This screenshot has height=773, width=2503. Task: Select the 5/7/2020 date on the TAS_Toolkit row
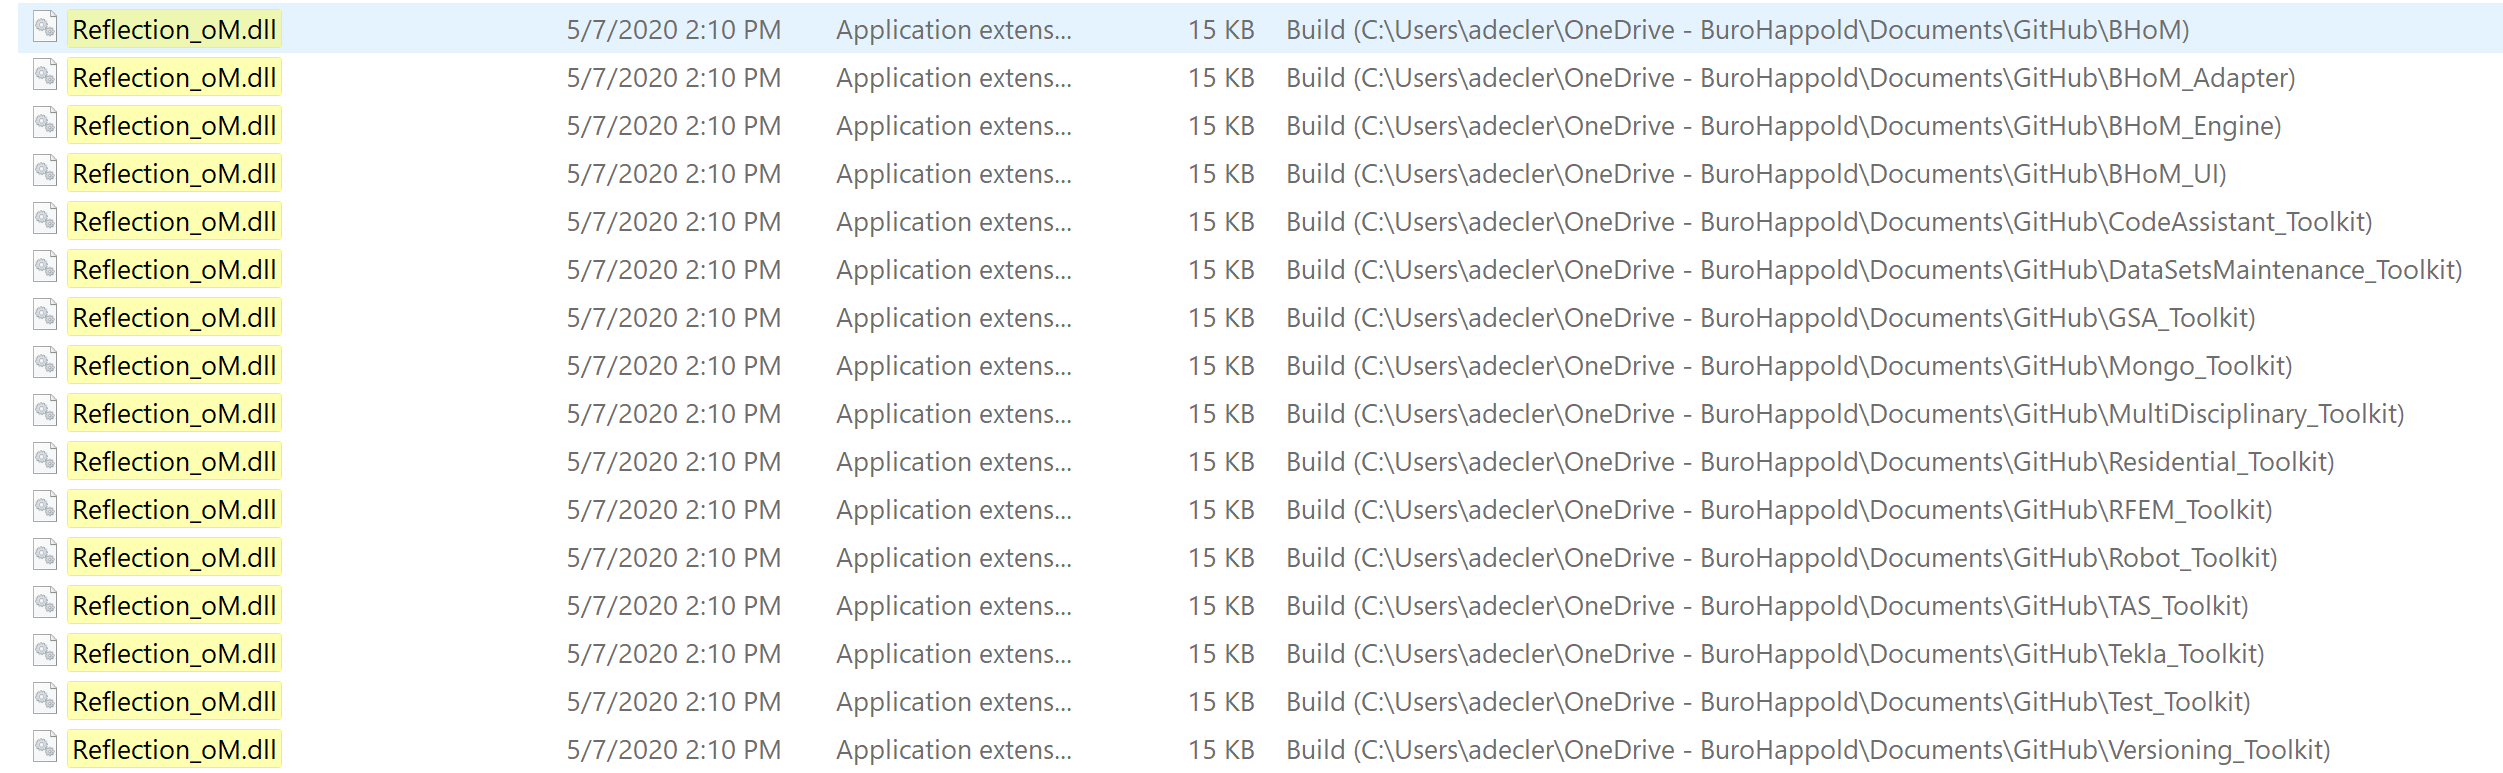[x=675, y=605]
